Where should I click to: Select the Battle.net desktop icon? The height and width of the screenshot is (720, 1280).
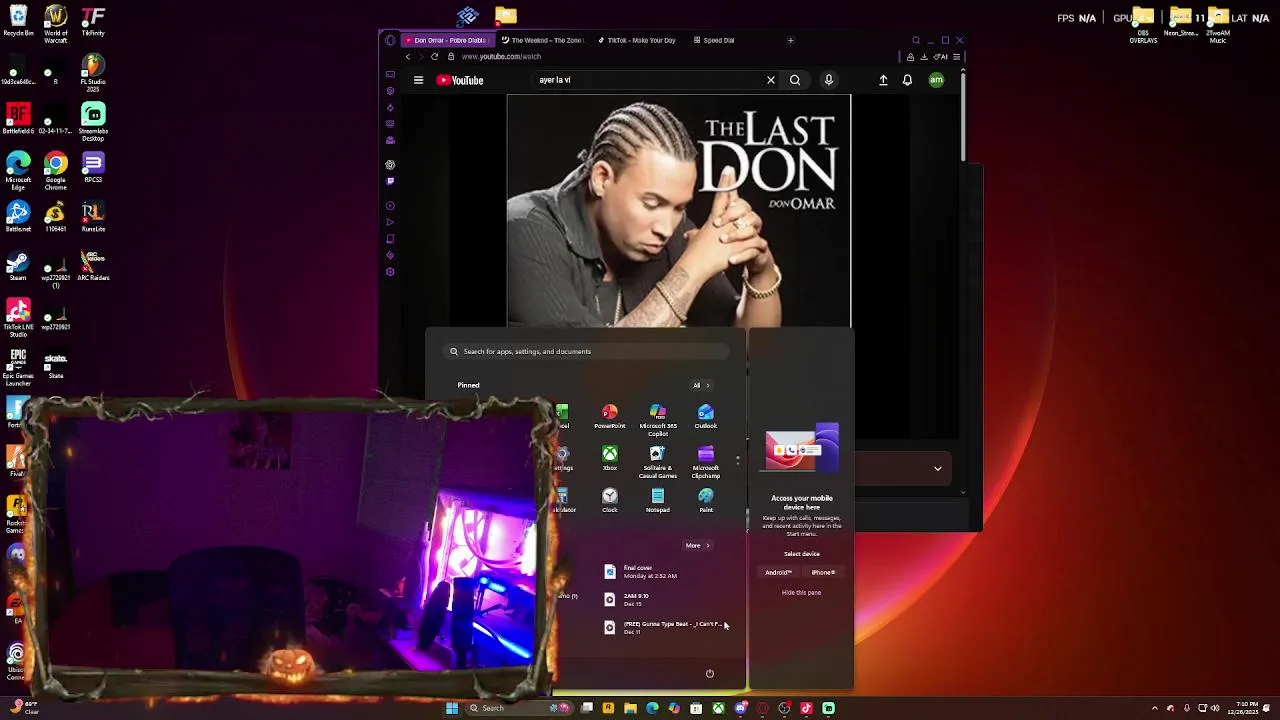pos(18,217)
